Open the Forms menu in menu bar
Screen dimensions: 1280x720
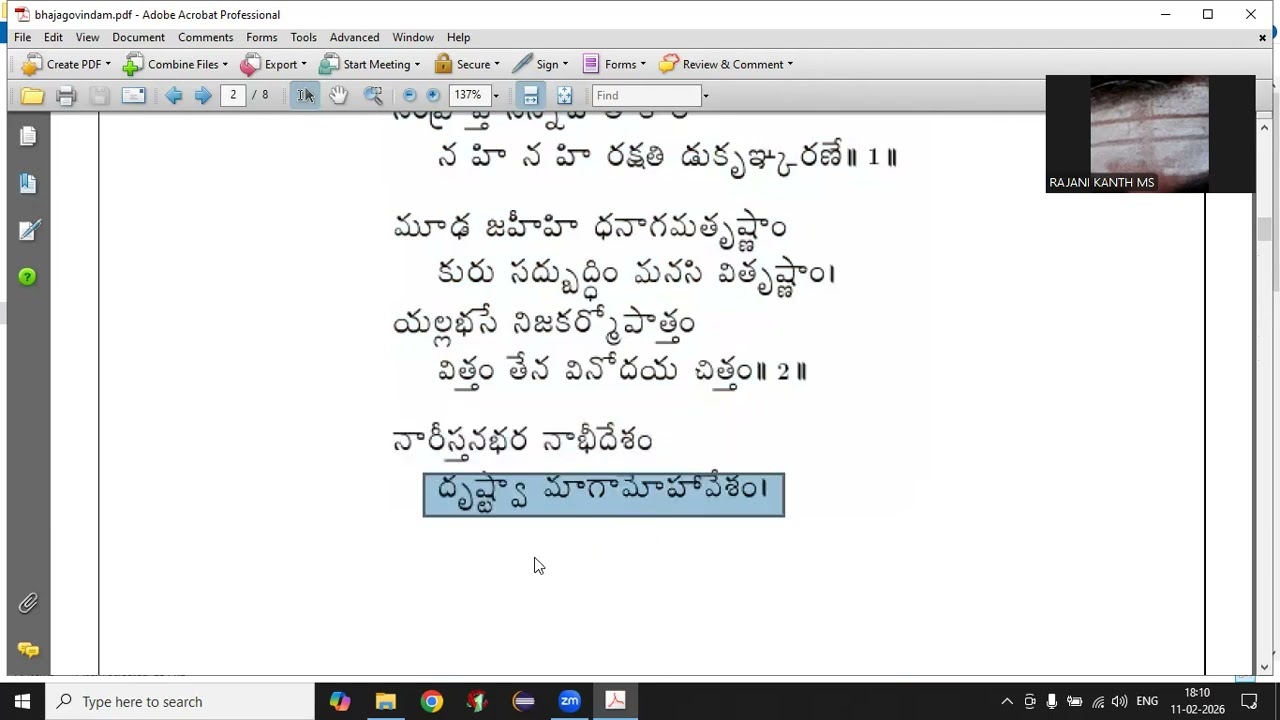pos(261,37)
